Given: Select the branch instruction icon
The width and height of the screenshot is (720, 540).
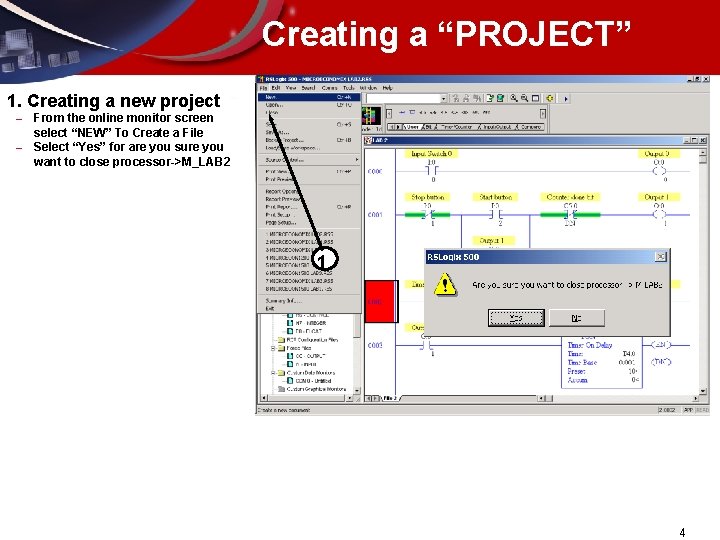Looking at the screenshot, I should pyautogui.click(x=412, y=112).
